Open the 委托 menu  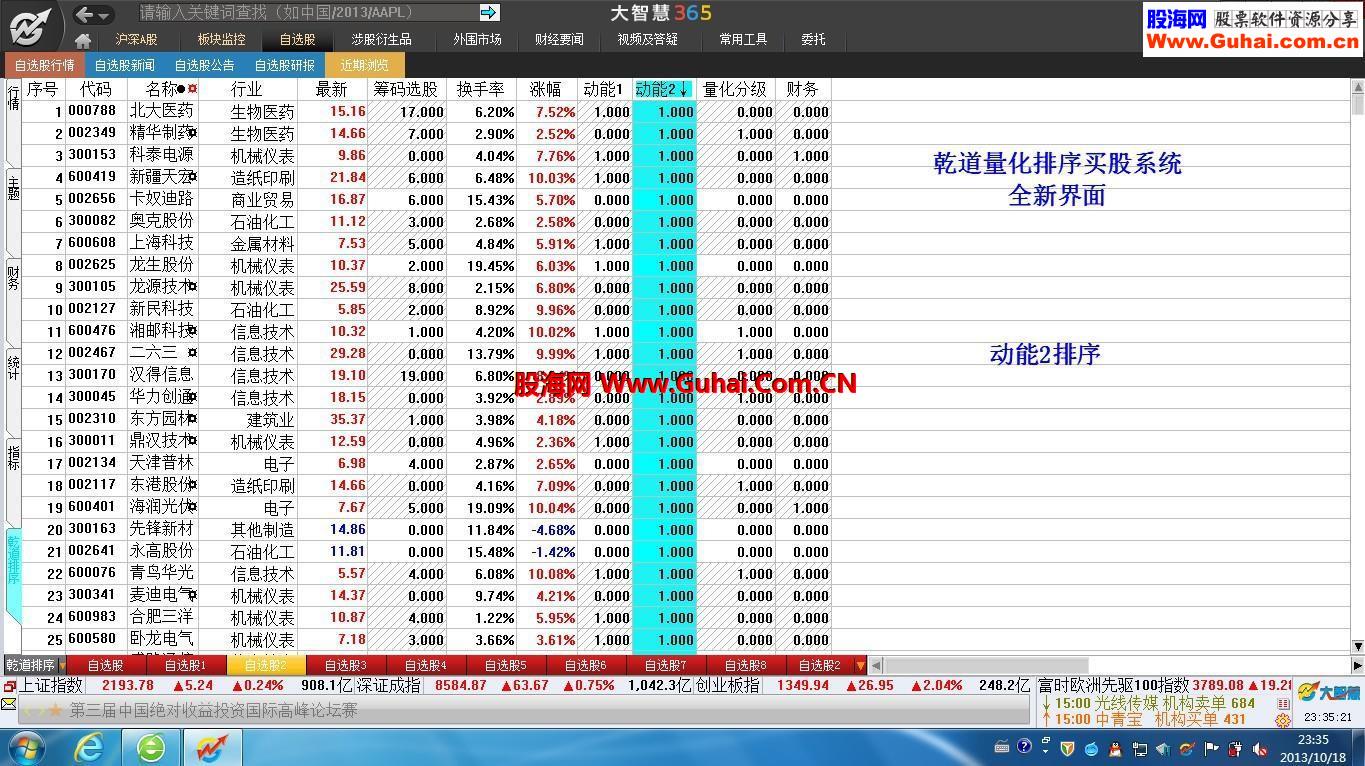click(813, 39)
